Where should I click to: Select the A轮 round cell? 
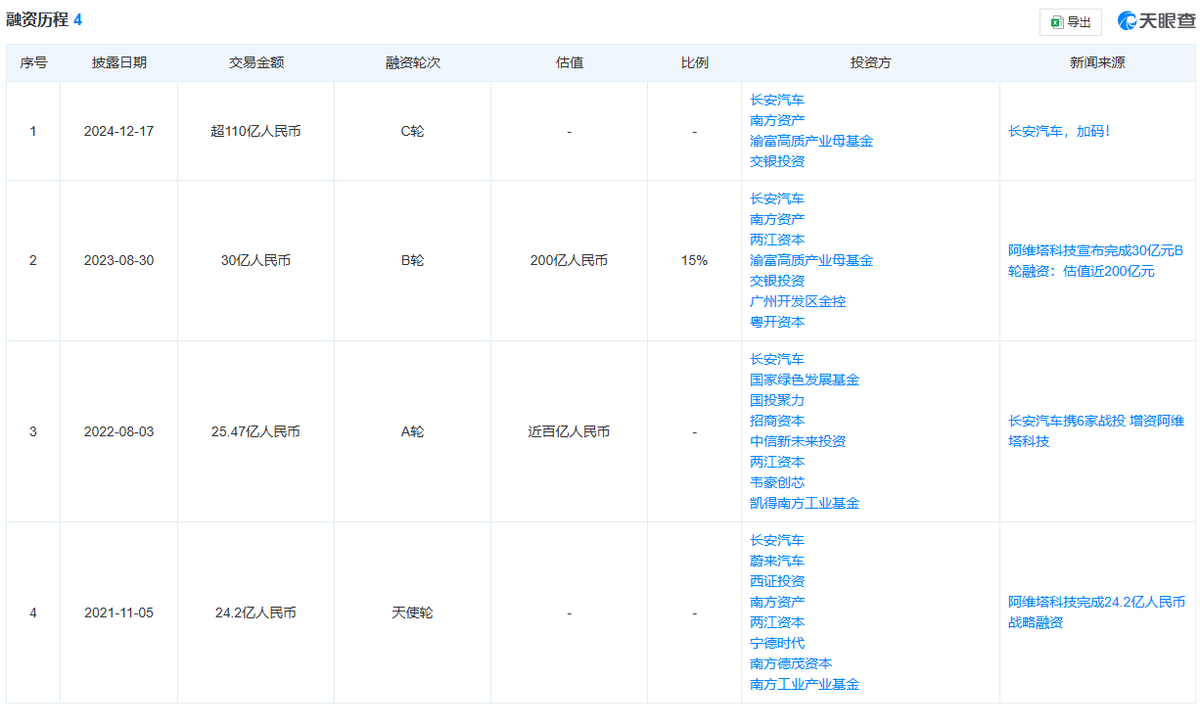click(412, 432)
